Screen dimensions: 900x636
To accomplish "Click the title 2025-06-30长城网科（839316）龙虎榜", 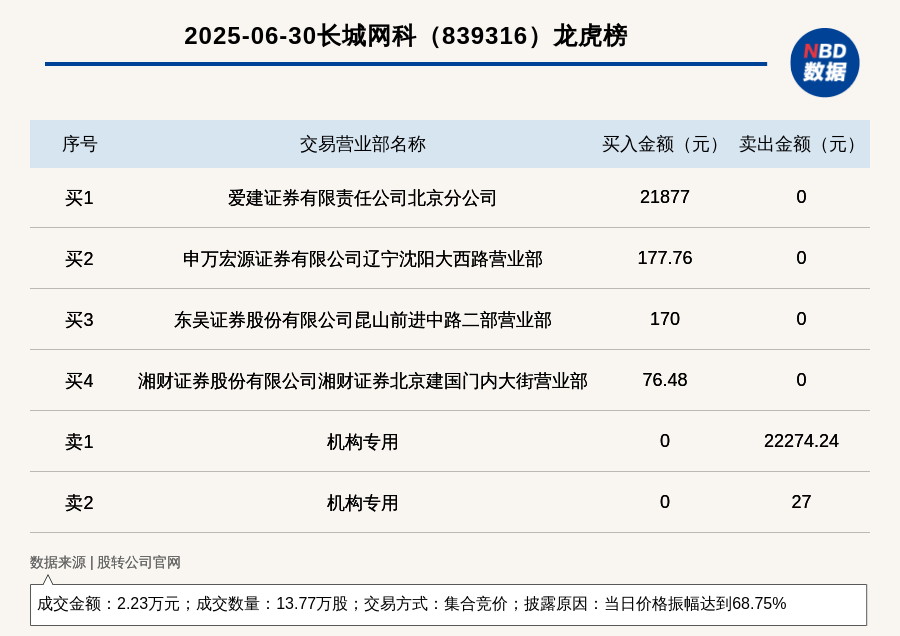I will (x=406, y=36).
